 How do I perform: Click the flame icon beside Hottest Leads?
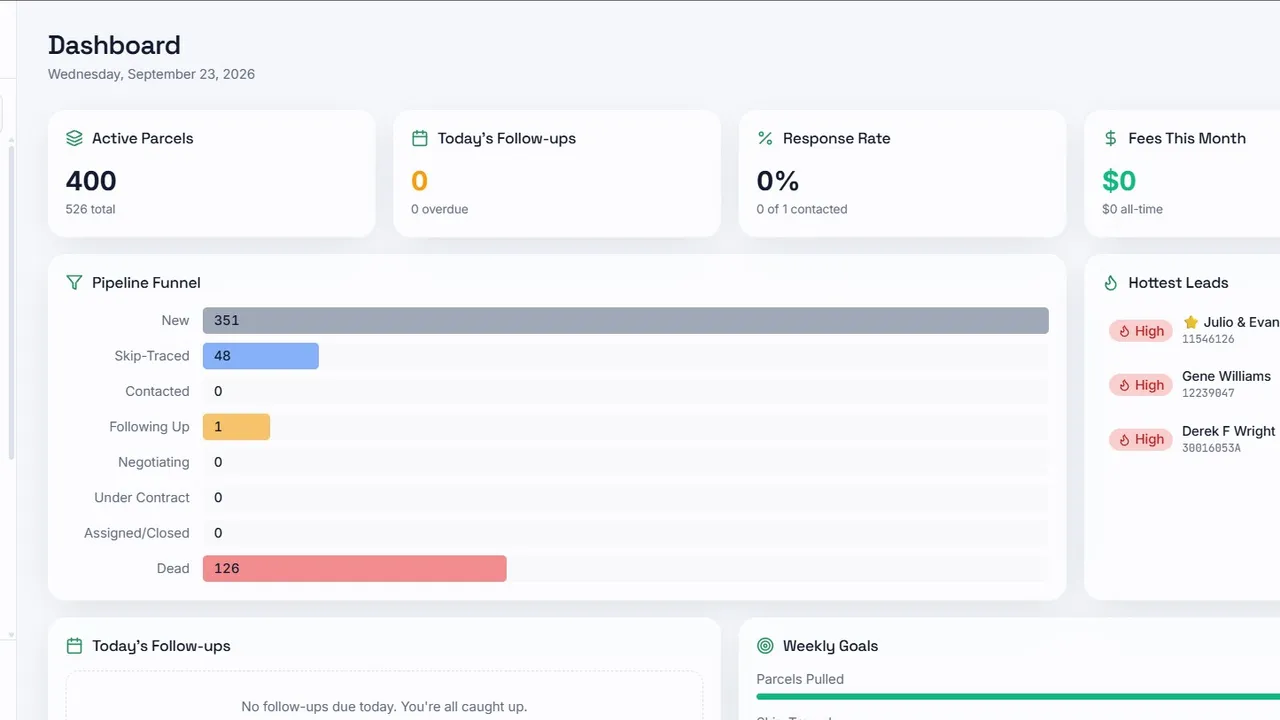coord(1110,283)
